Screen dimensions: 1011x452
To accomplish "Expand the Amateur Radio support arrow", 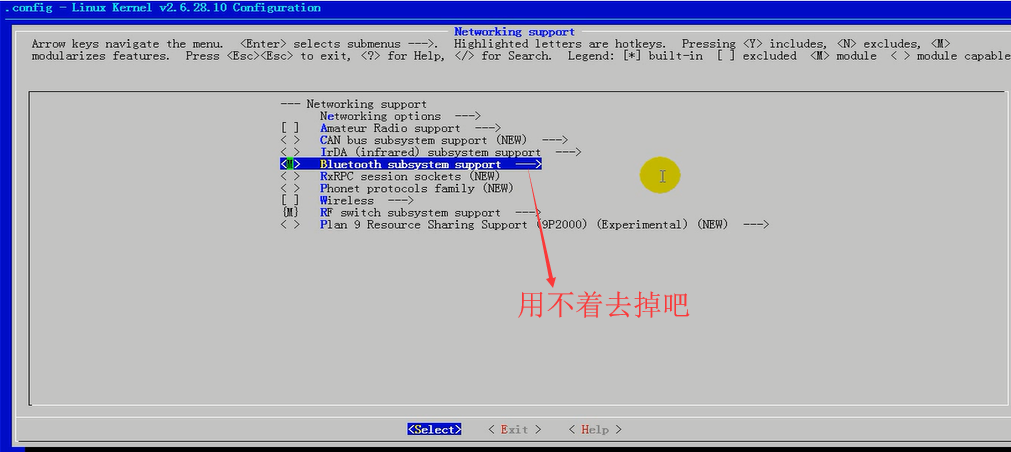I will (487, 128).
